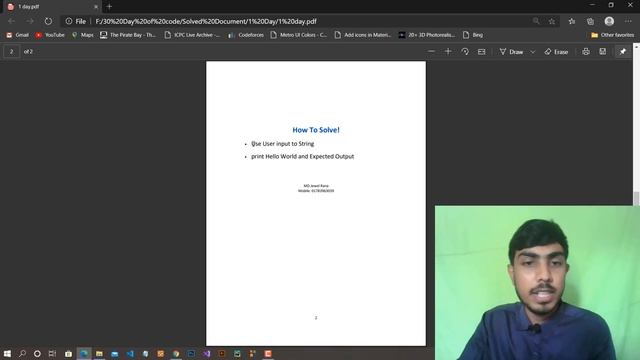640x360 pixels.
Task: Open the 20+ 3D Photorealis... bookmark
Action: [427, 35]
